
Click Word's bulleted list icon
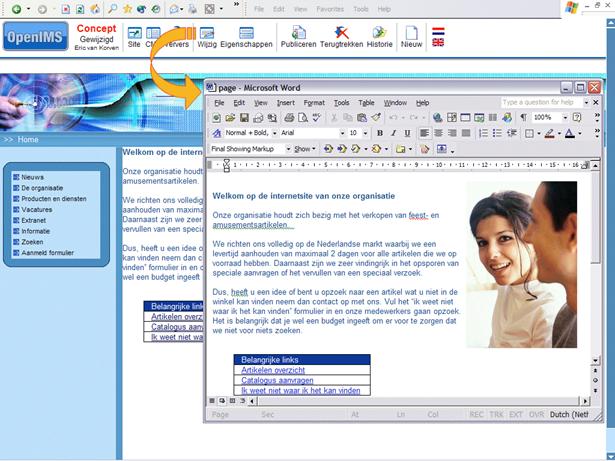[497, 133]
